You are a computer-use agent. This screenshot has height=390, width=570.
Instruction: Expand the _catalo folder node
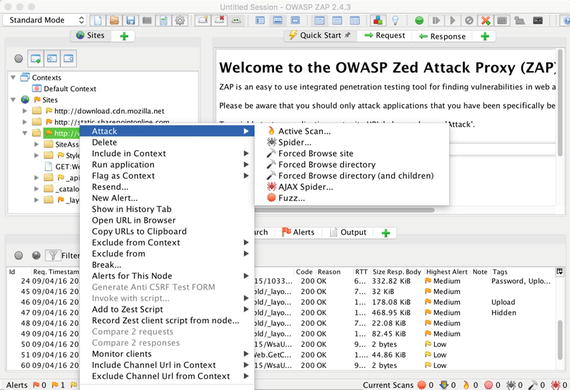point(36,189)
